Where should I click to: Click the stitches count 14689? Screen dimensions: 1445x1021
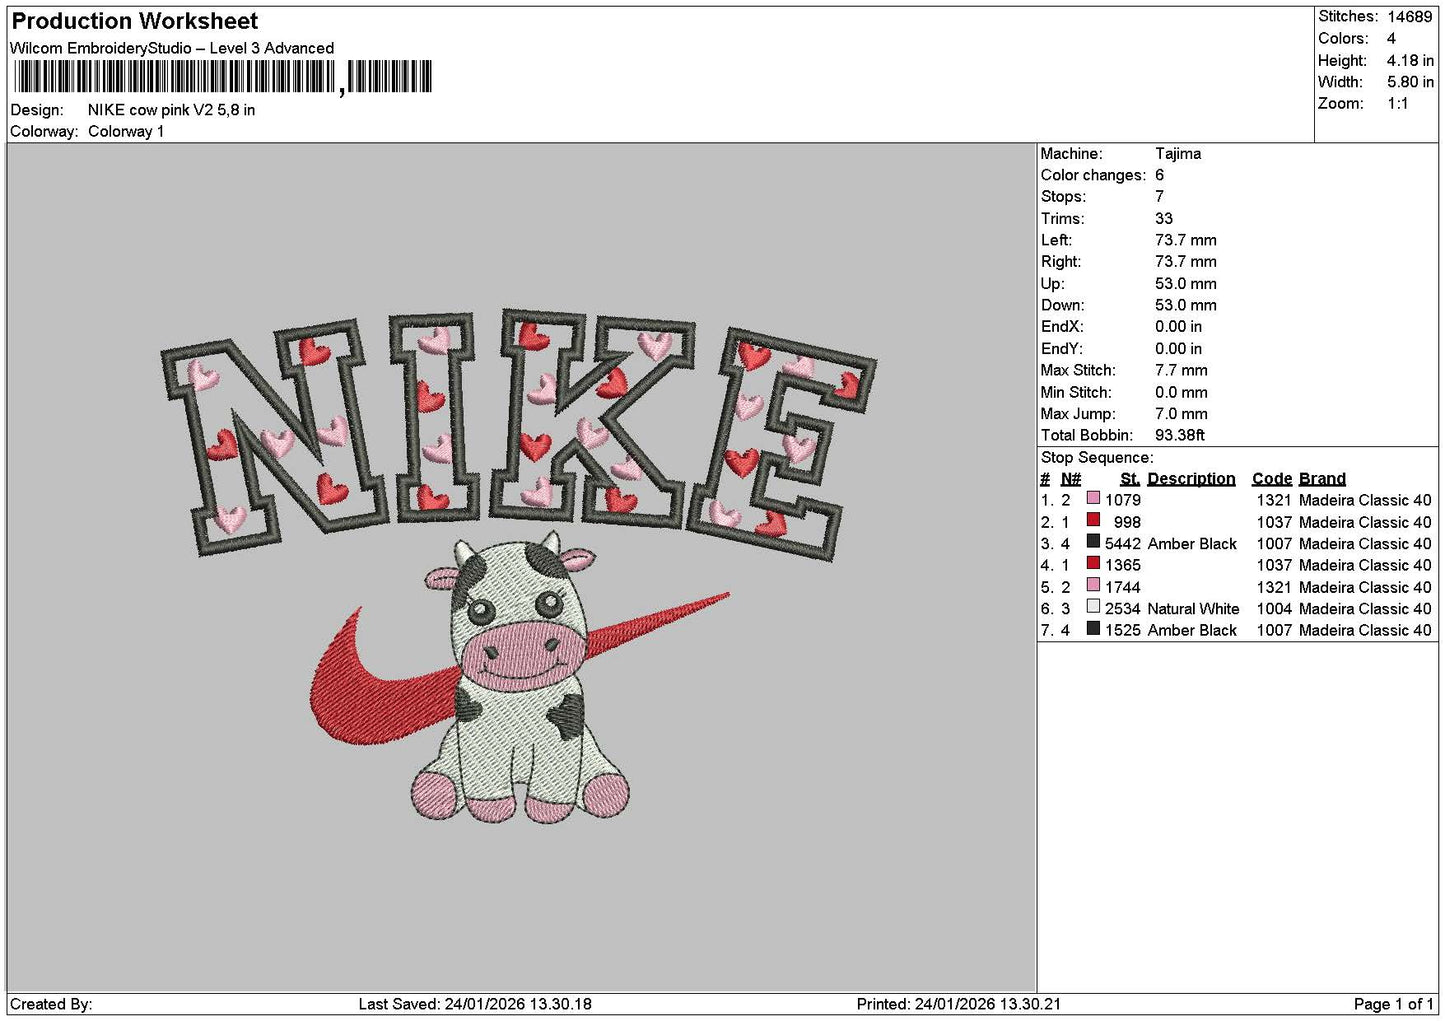(1409, 17)
